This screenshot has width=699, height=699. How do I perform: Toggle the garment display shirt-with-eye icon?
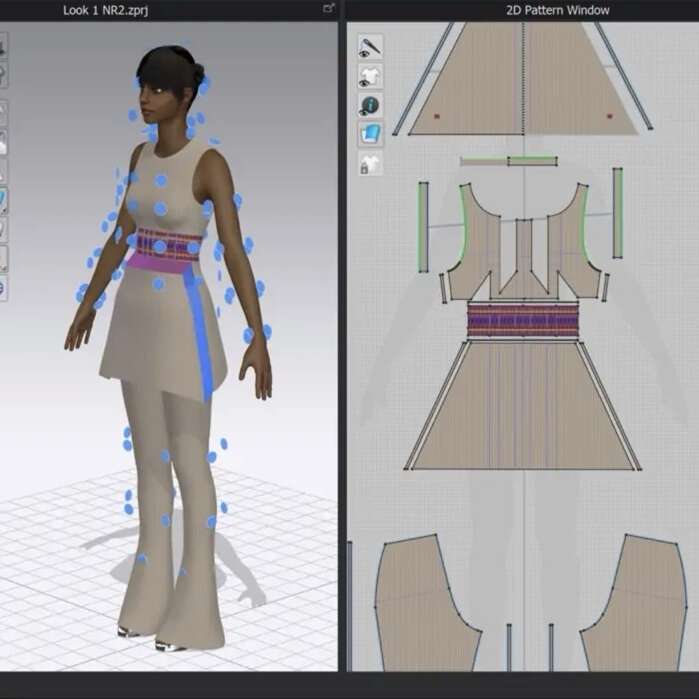coord(370,76)
